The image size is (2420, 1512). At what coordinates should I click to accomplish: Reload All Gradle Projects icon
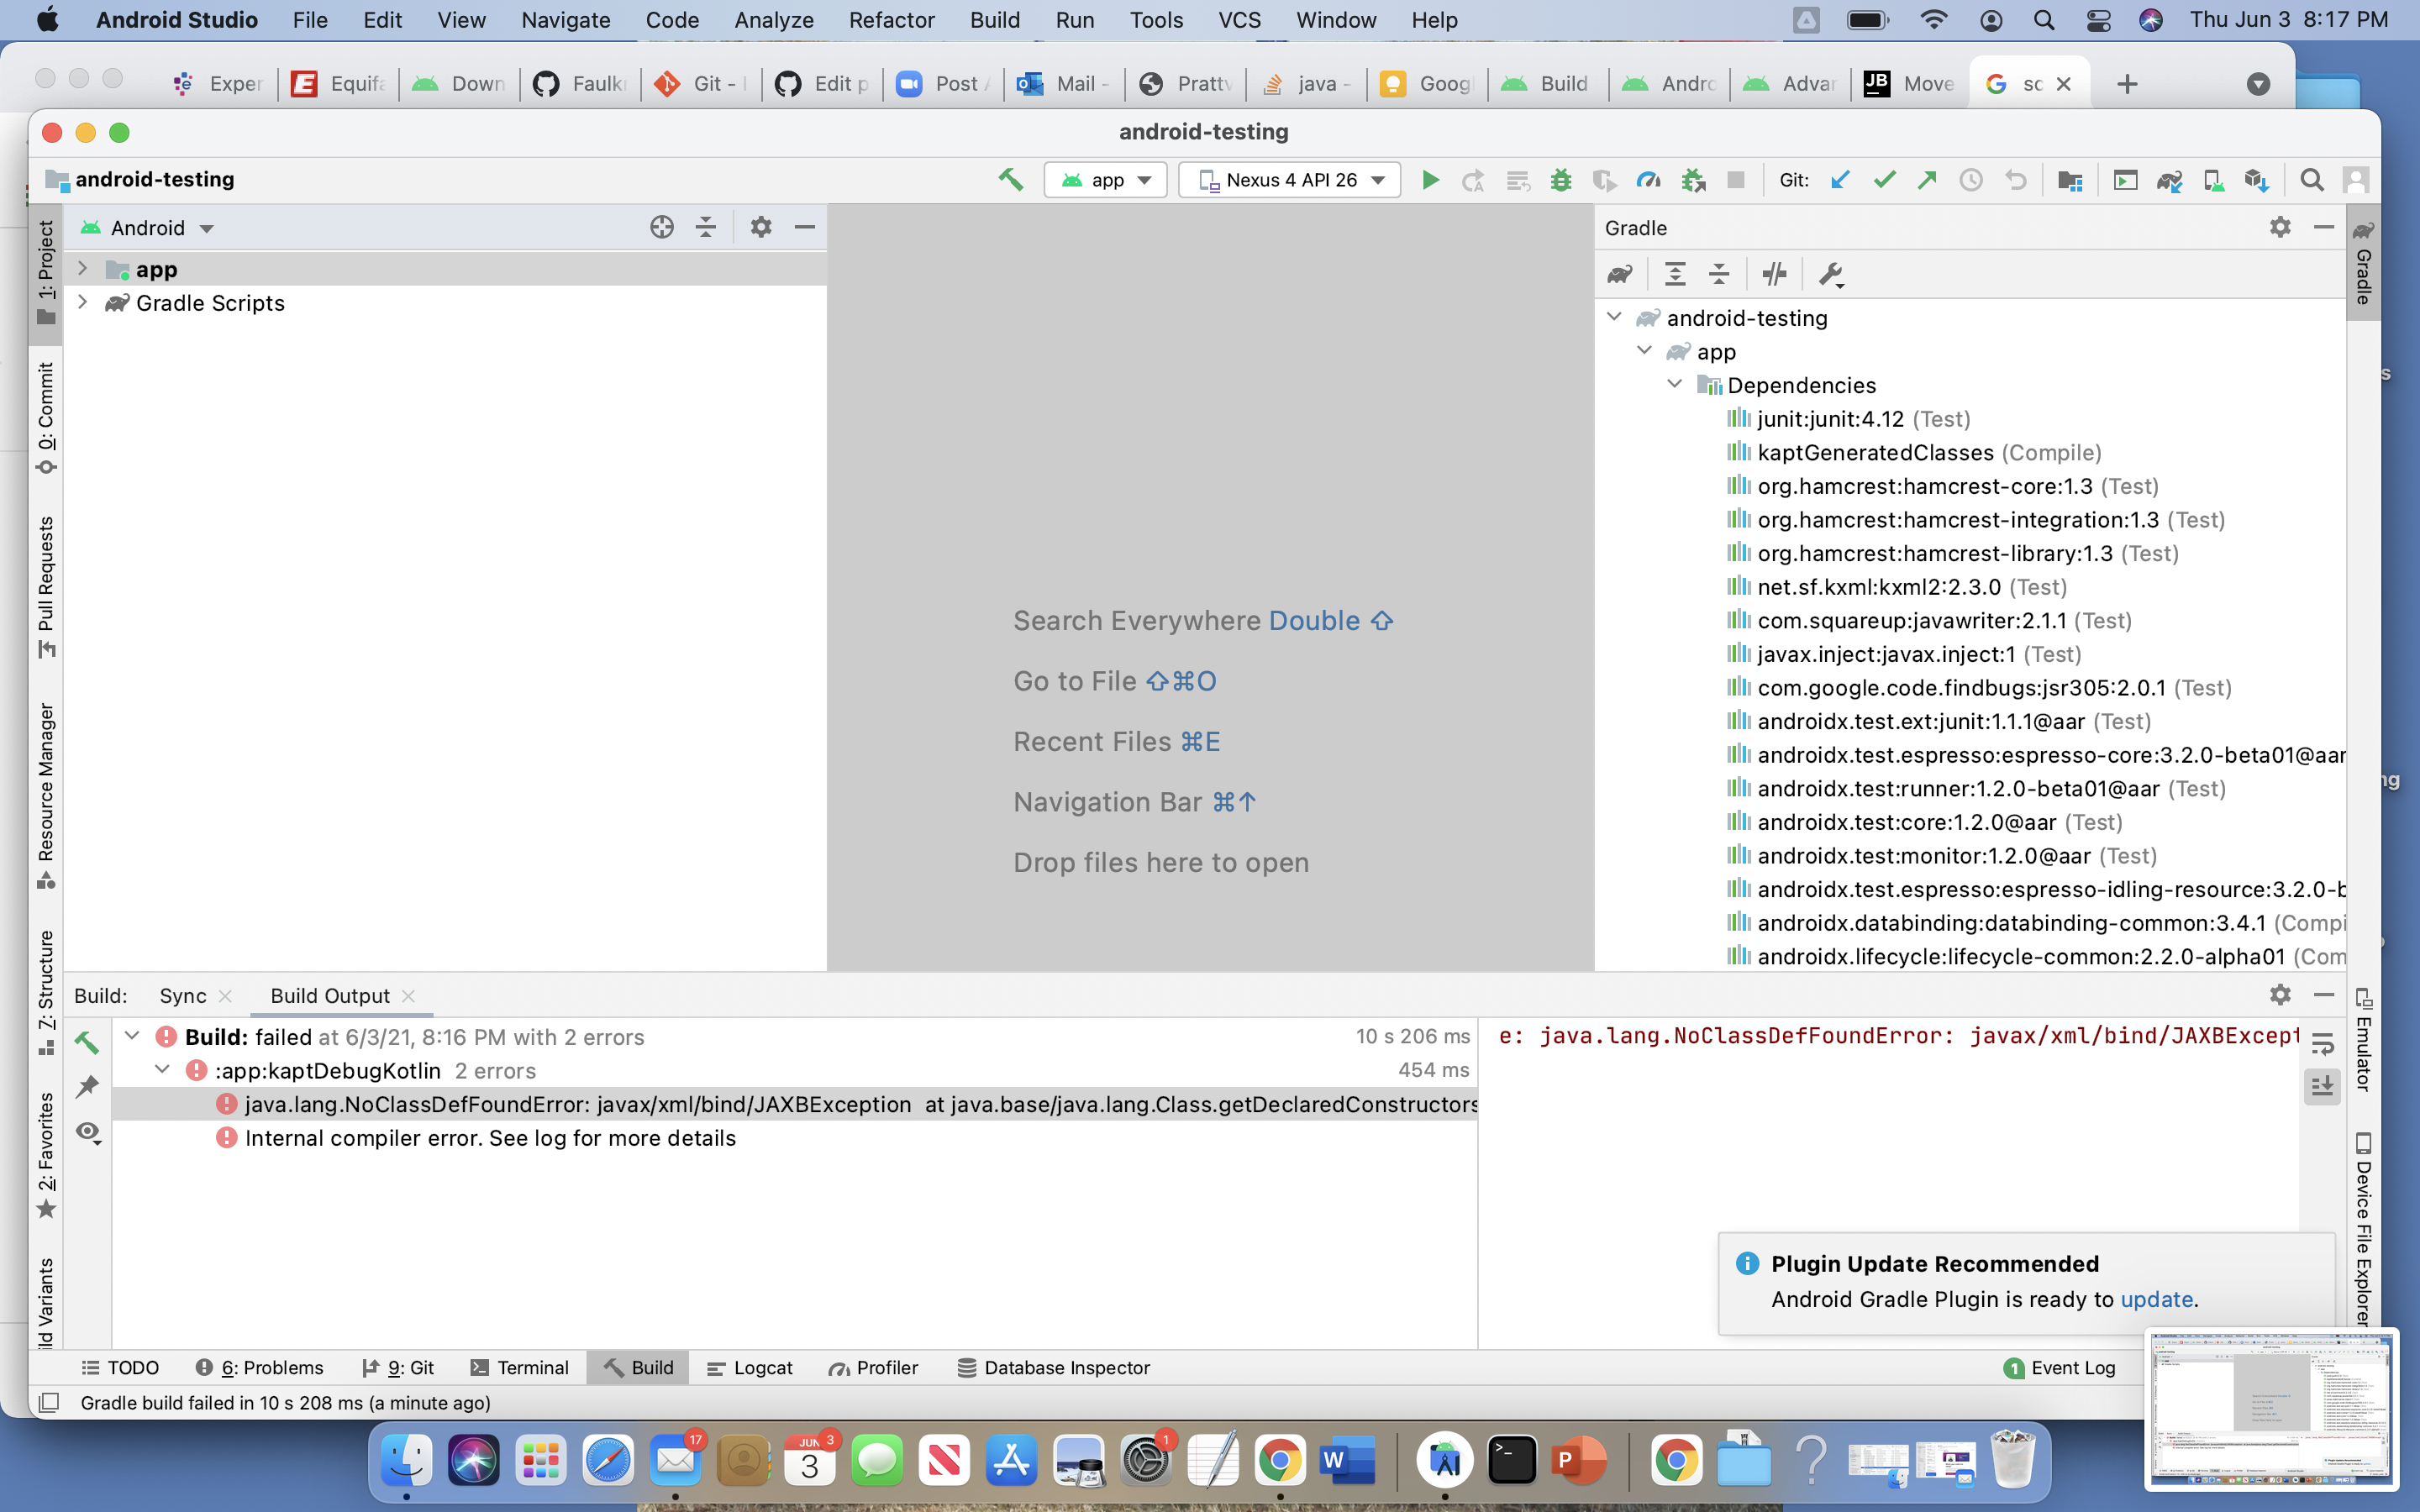(x=1620, y=274)
